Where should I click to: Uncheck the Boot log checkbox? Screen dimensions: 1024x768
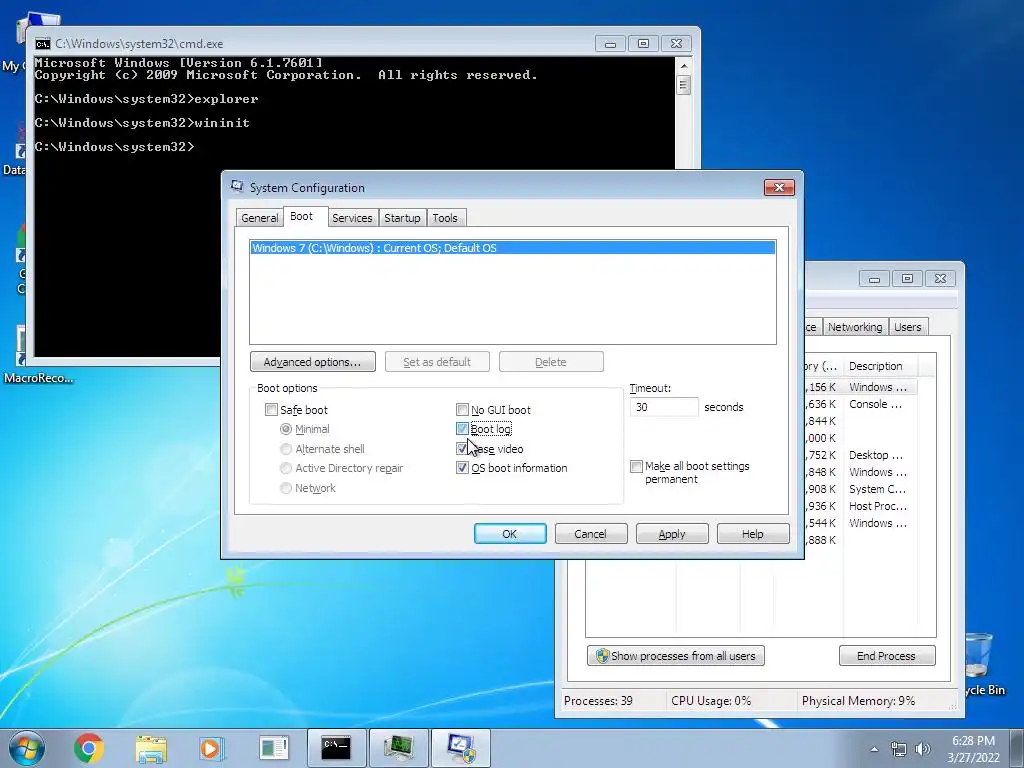(462, 429)
